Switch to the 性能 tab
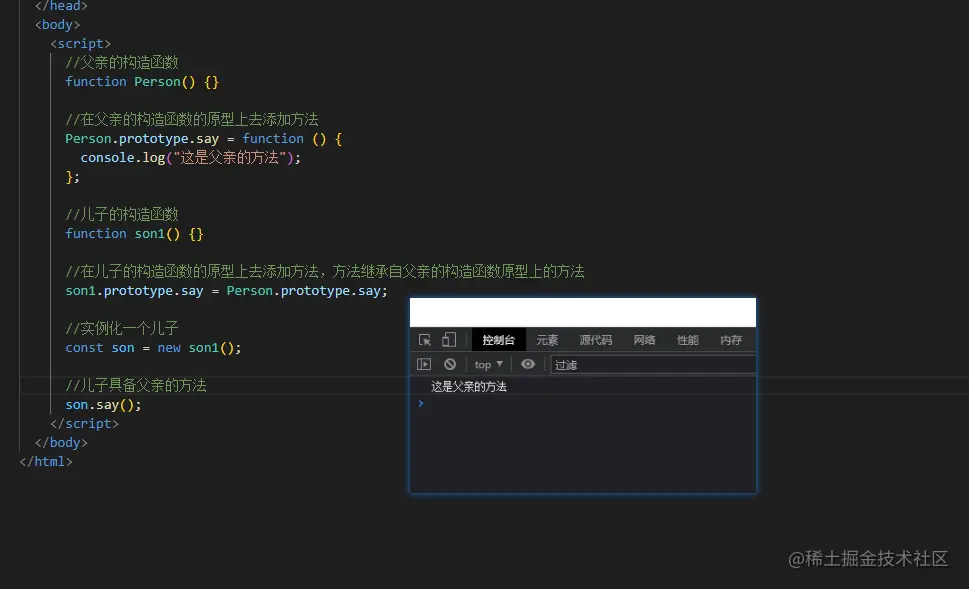This screenshot has width=969, height=589. [x=688, y=340]
